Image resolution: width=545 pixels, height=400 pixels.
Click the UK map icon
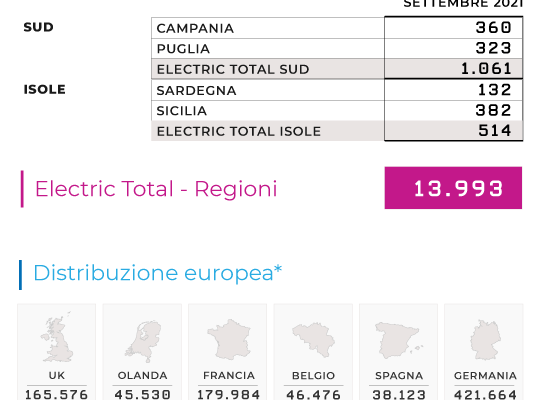[x=57, y=337]
